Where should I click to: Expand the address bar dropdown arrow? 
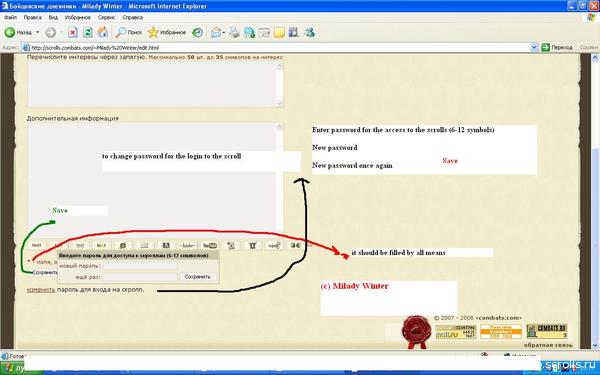[x=535, y=48]
